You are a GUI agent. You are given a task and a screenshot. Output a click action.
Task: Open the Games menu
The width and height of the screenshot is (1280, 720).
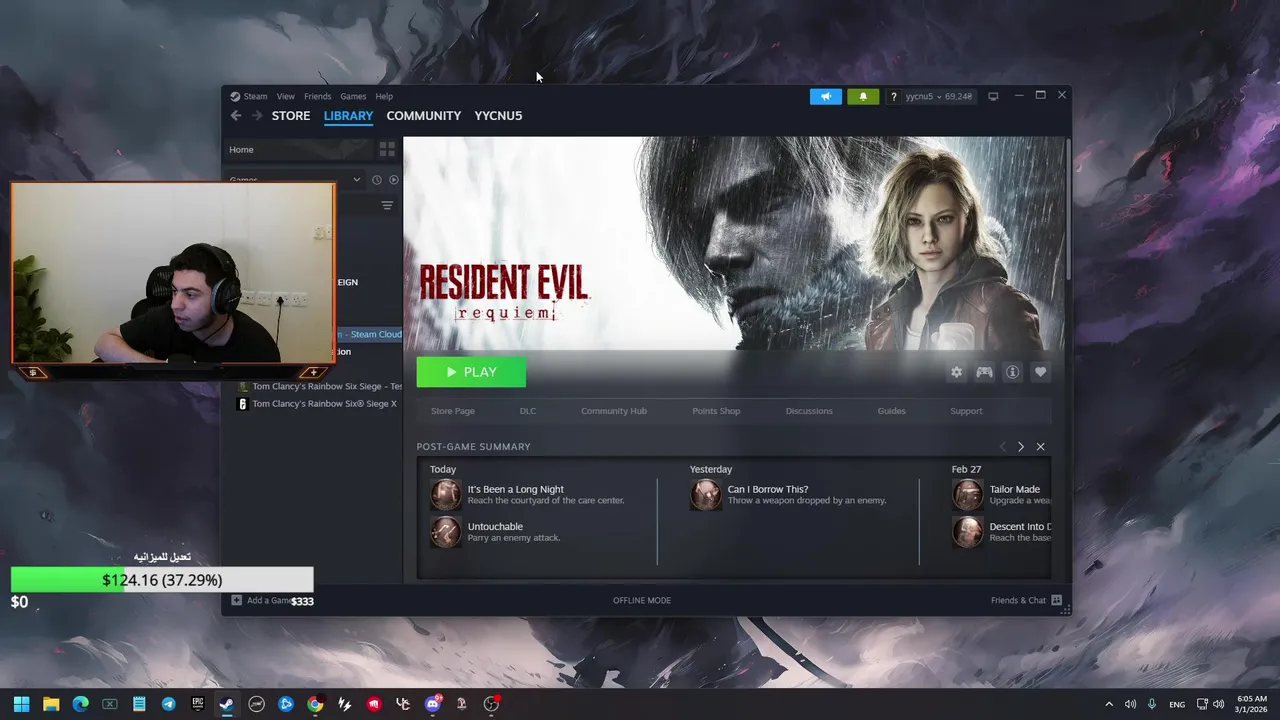point(353,97)
